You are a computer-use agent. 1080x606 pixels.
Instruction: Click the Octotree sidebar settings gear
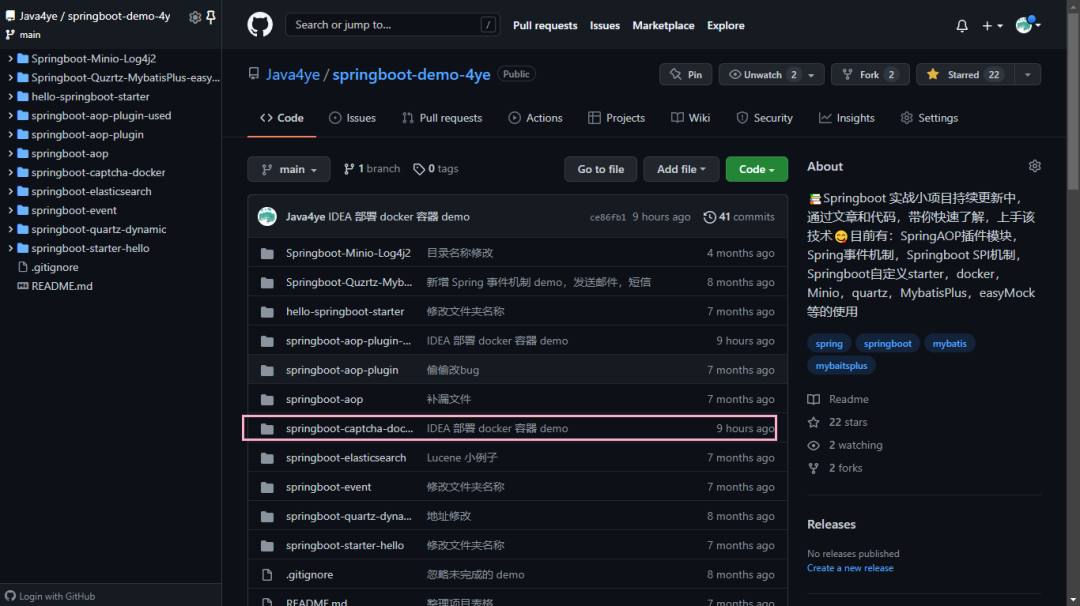pyautogui.click(x=195, y=17)
